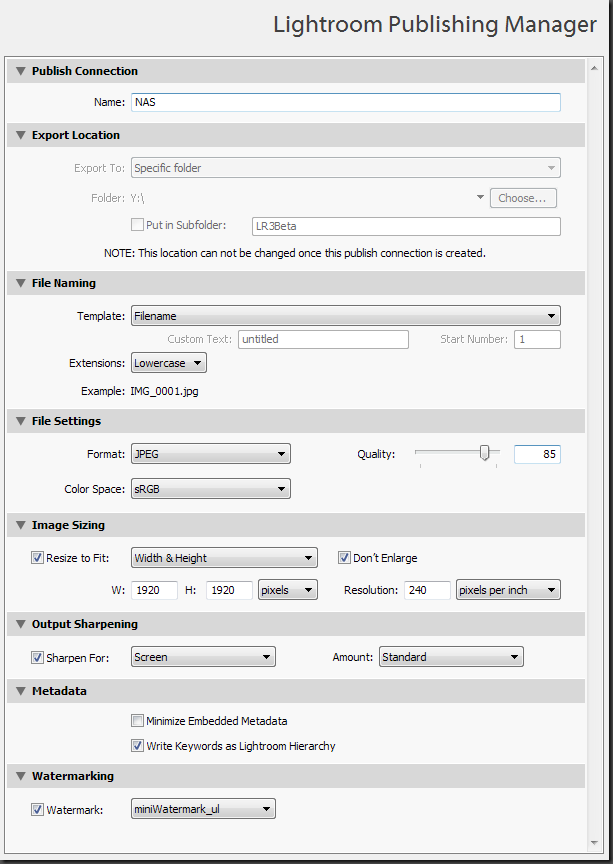The height and width of the screenshot is (864, 613).
Task: Click the Example filename IMG_0001.jpg text
Action: [164, 391]
